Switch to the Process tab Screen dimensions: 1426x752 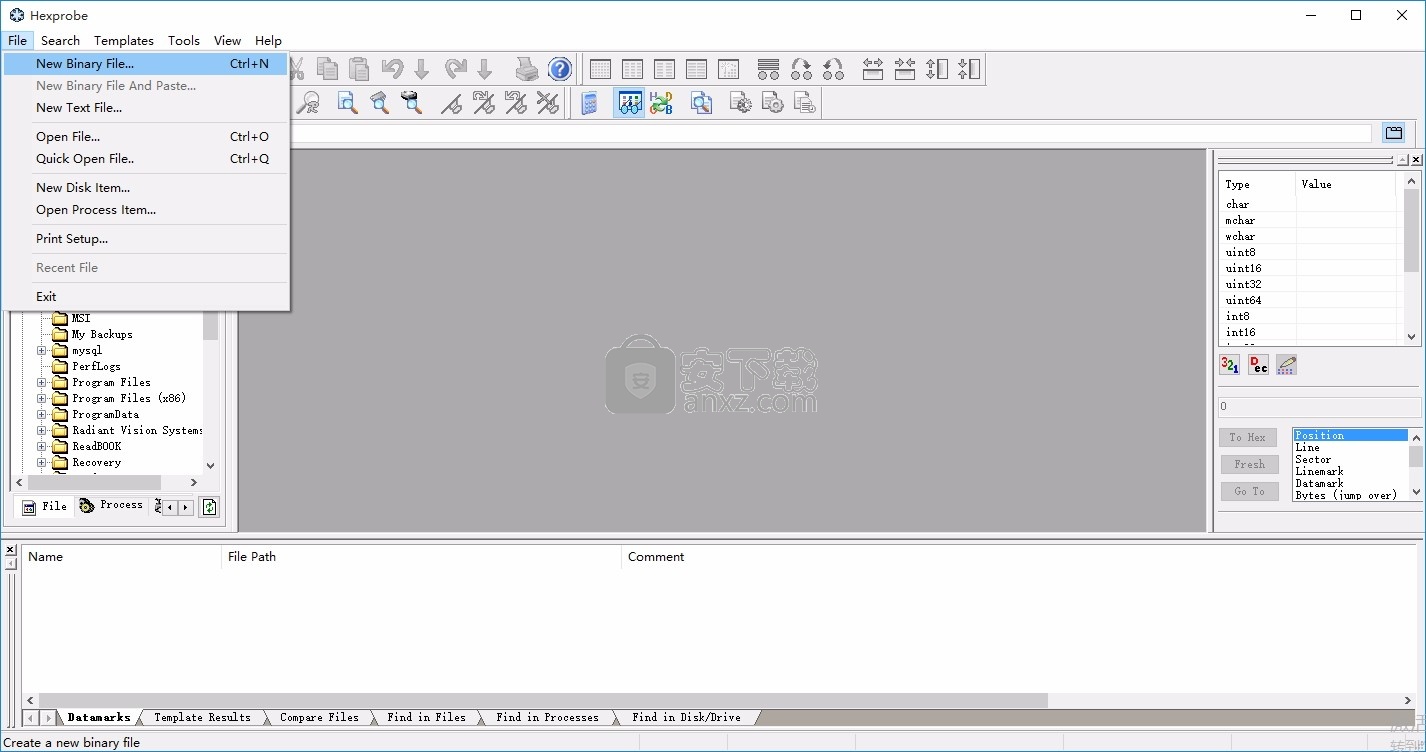[x=111, y=506]
